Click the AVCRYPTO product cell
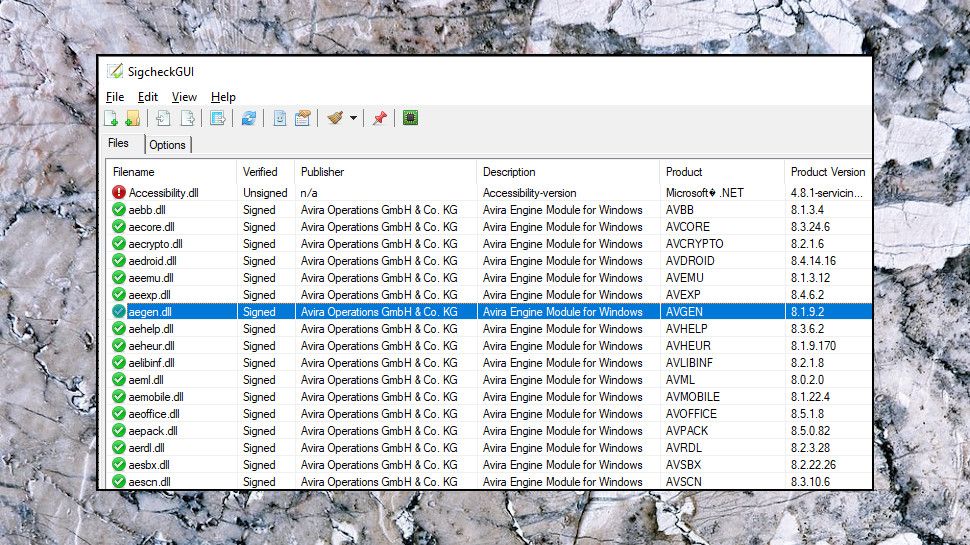 [695, 244]
